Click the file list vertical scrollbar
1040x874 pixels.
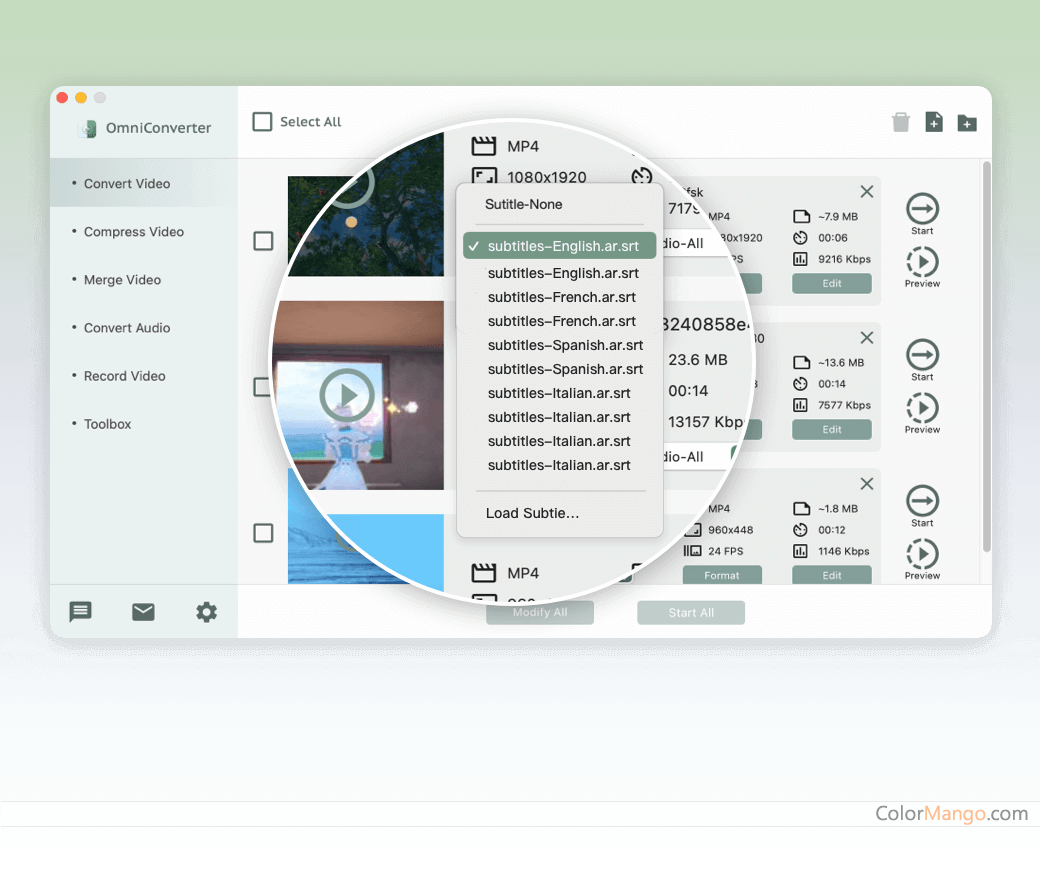[986, 357]
